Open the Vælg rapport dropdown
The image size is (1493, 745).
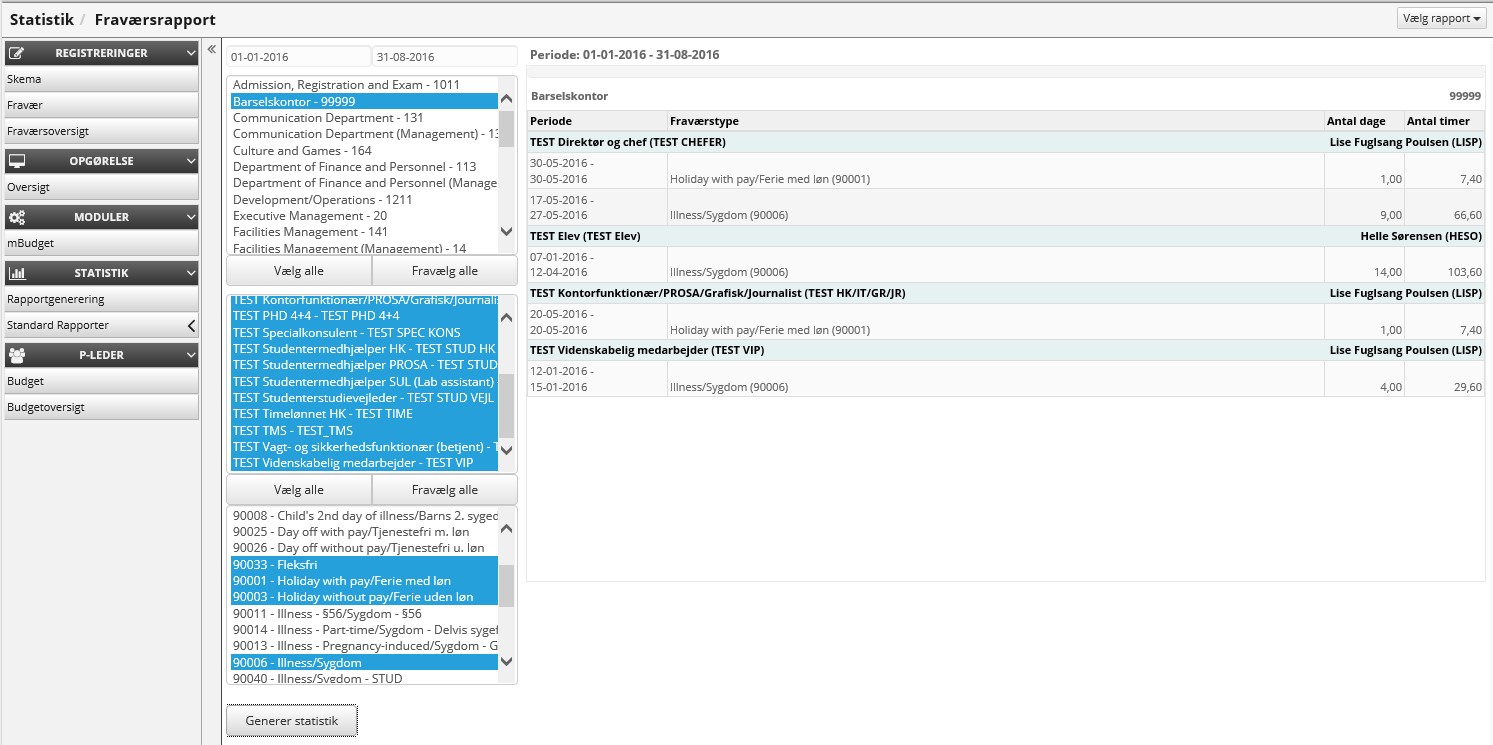[1440, 18]
